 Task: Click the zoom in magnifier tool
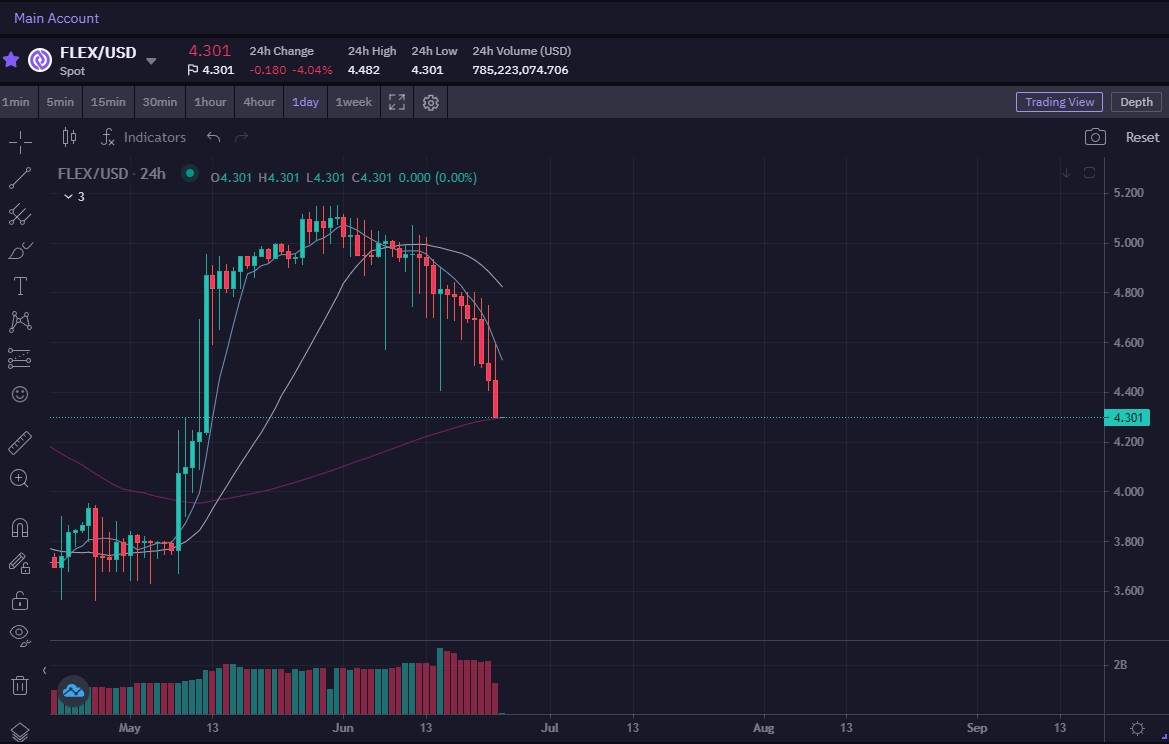pyautogui.click(x=20, y=479)
